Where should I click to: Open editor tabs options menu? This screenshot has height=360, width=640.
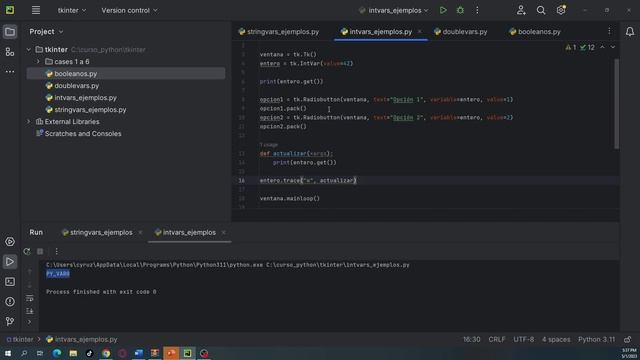pyautogui.click(x=609, y=31)
